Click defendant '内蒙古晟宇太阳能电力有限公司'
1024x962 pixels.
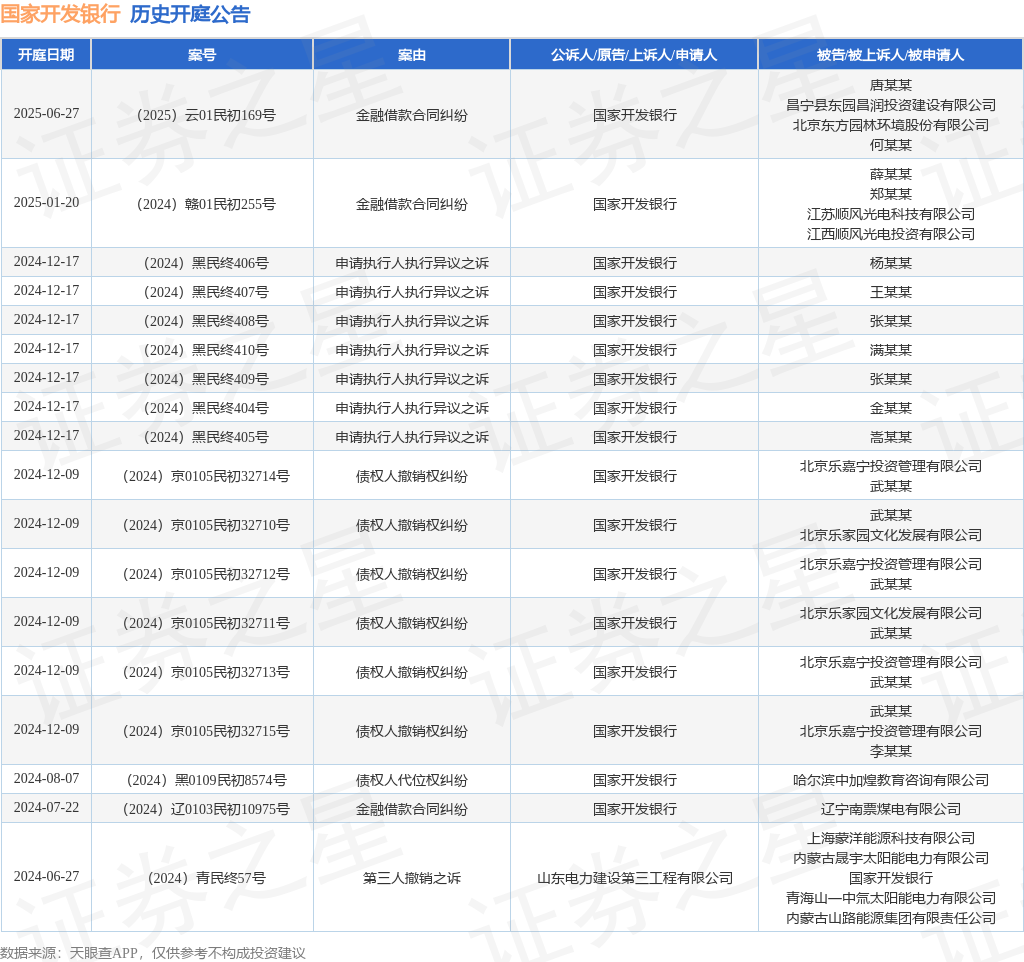(891, 858)
